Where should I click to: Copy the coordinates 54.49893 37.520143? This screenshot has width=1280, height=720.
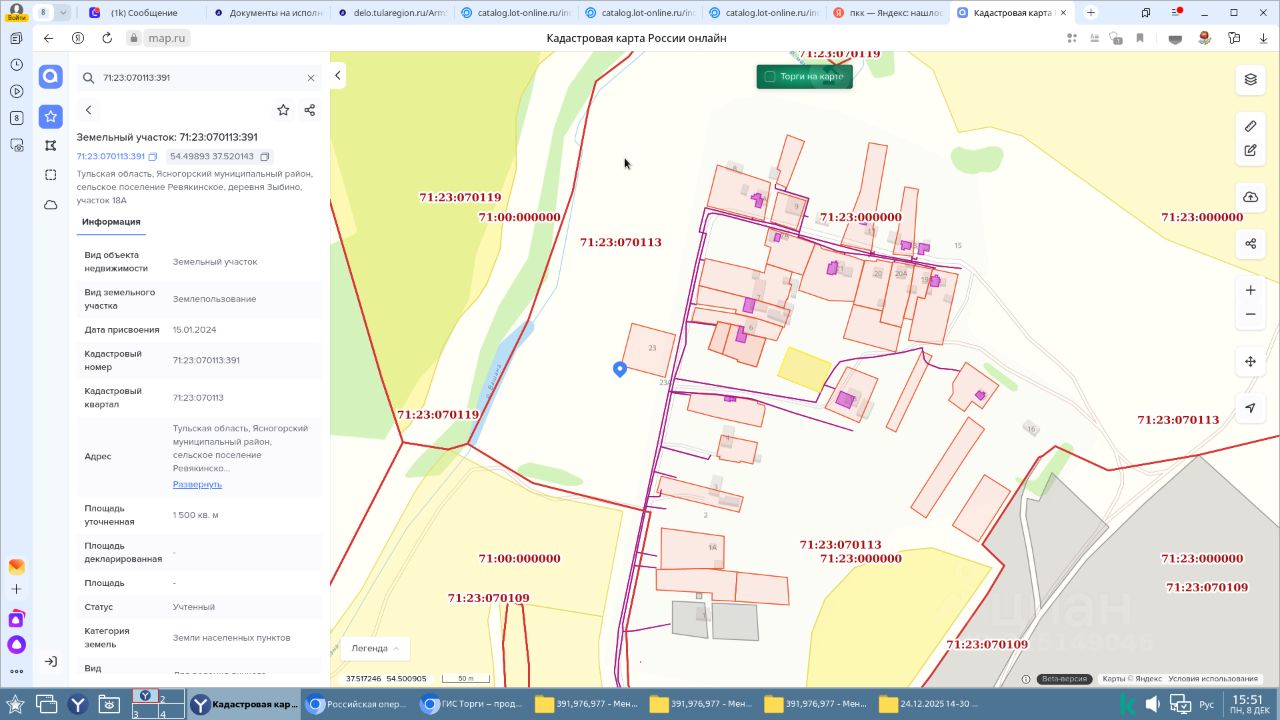tap(265, 157)
